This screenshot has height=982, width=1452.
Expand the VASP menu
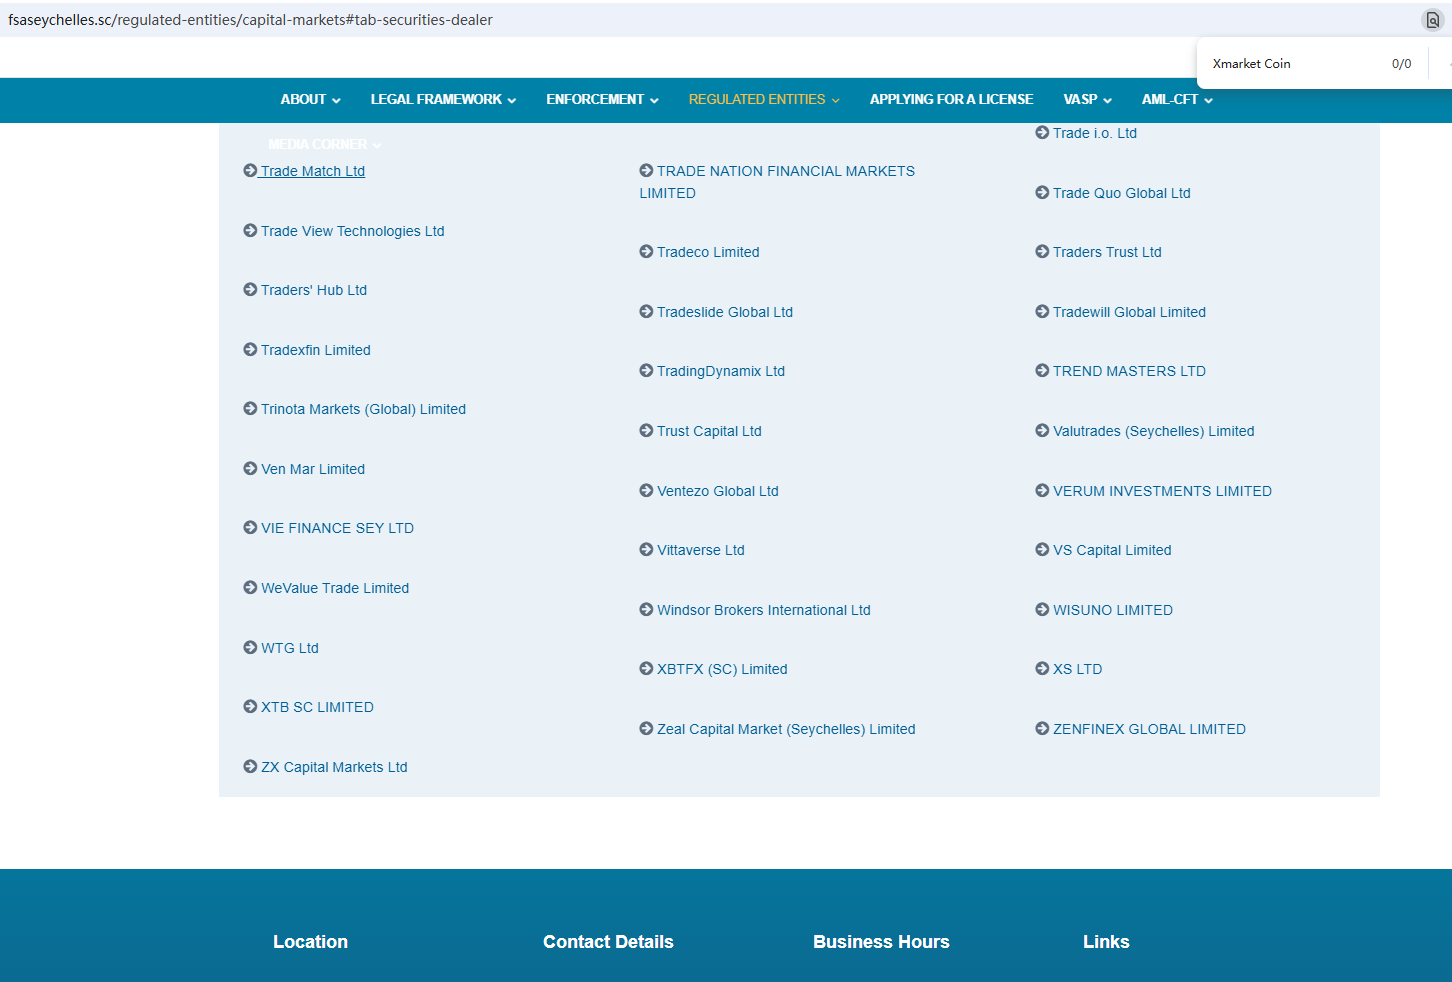[x=1087, y=100]
